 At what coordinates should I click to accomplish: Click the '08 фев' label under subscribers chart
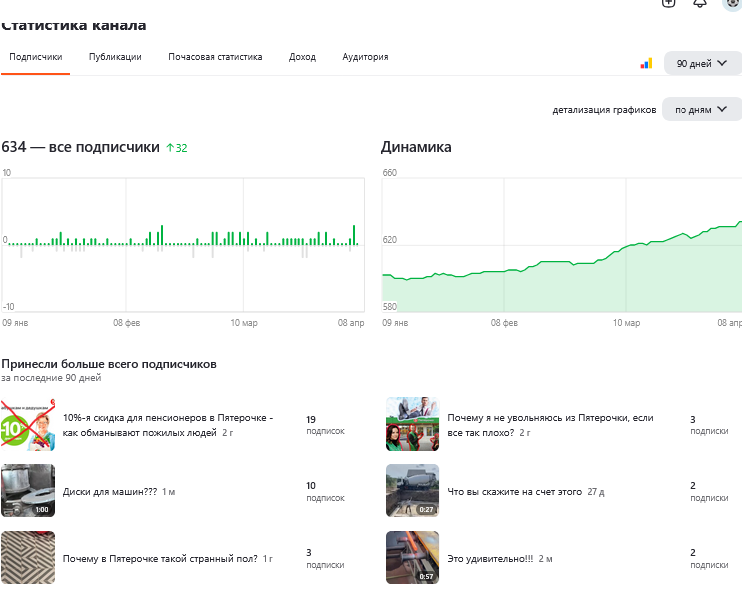[x=126, y=323]
